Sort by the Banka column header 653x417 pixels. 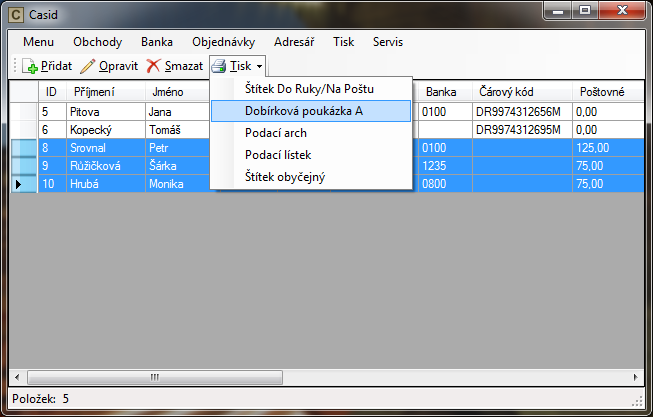[x=445, y=92]
